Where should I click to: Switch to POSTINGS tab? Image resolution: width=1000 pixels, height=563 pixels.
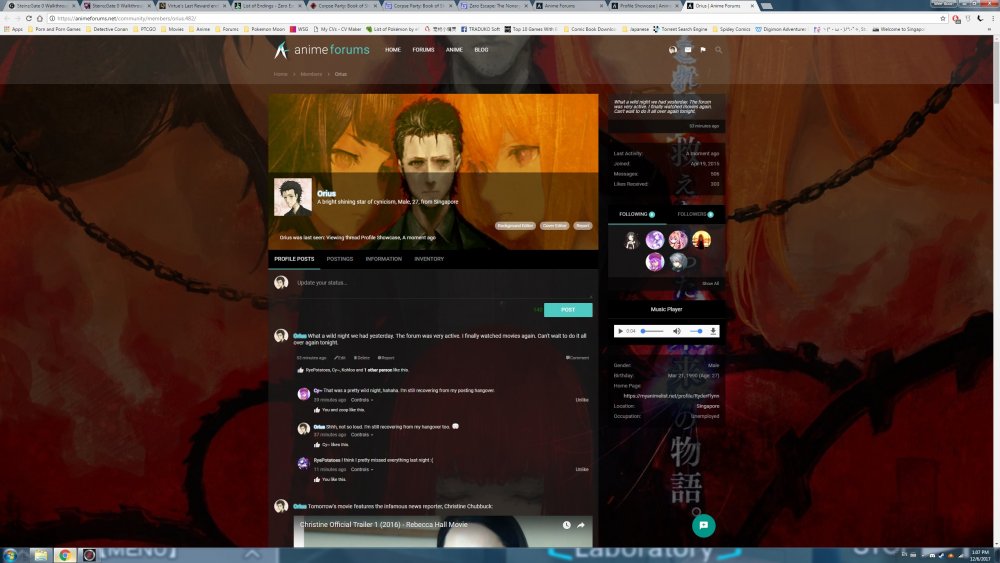tap(339, 259)
